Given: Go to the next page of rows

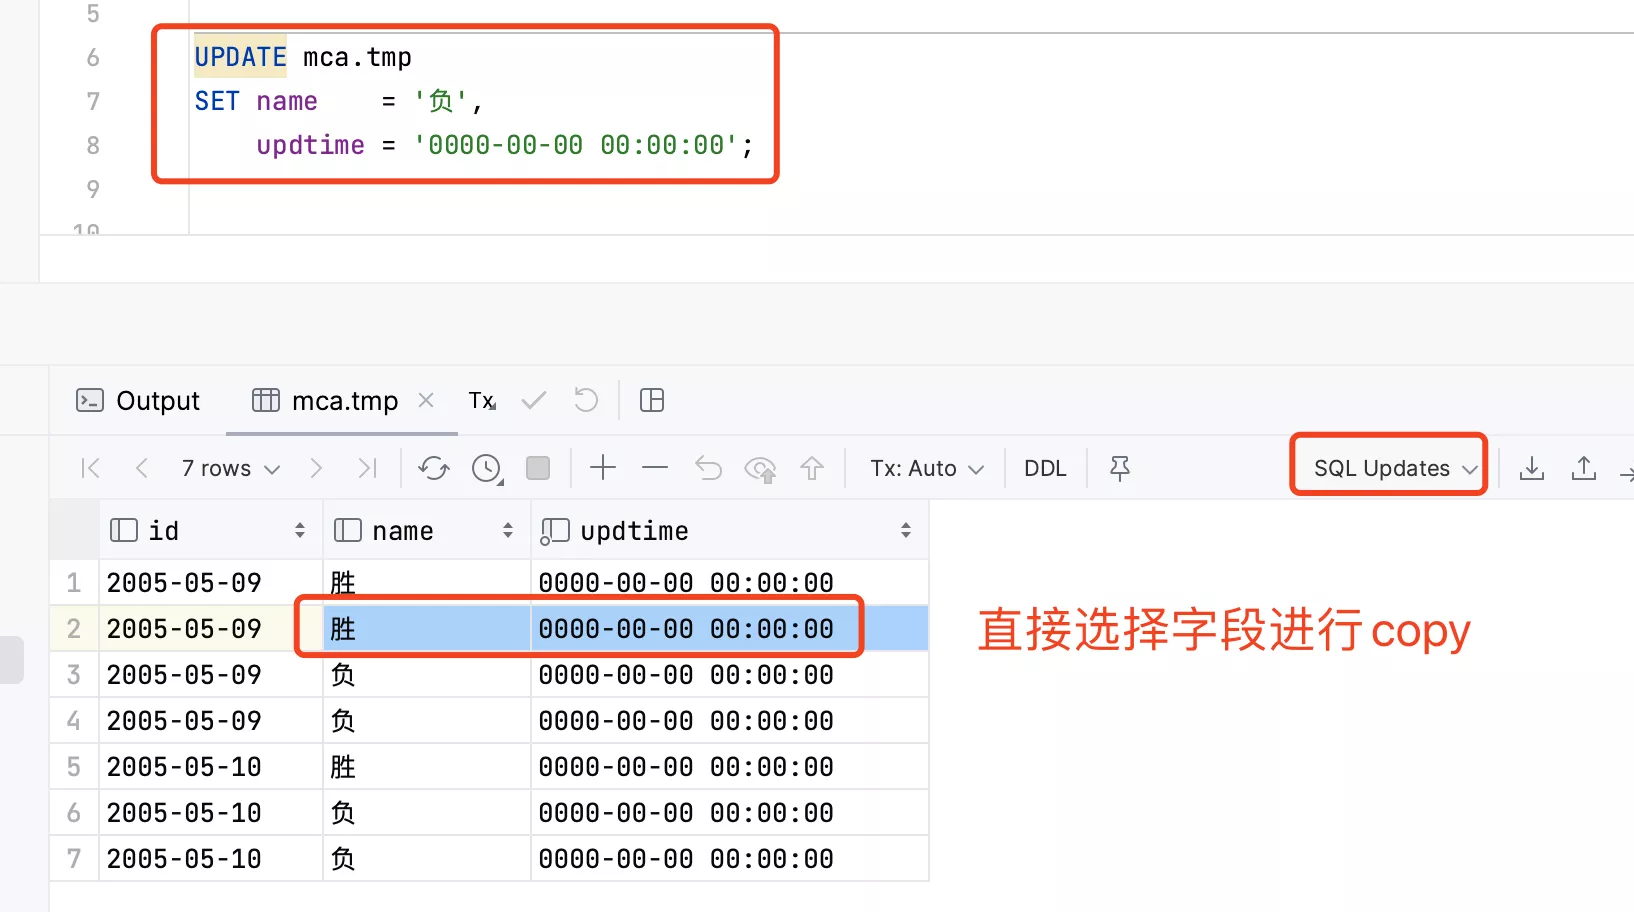Looking at the screenshot, I should [316, 468].
